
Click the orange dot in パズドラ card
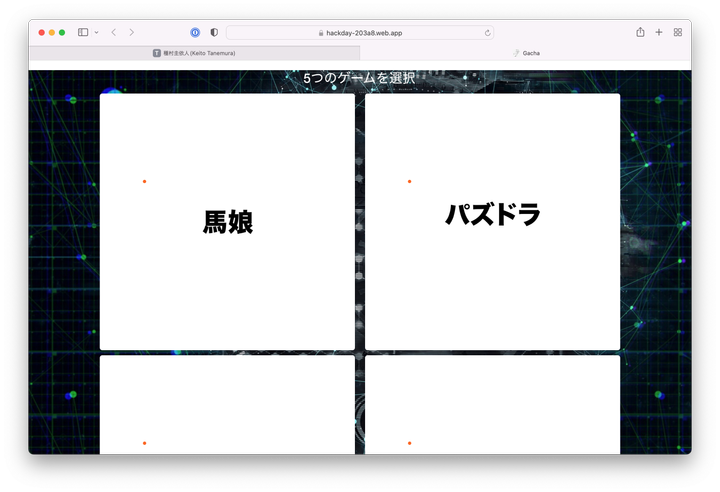pos(410,181)
